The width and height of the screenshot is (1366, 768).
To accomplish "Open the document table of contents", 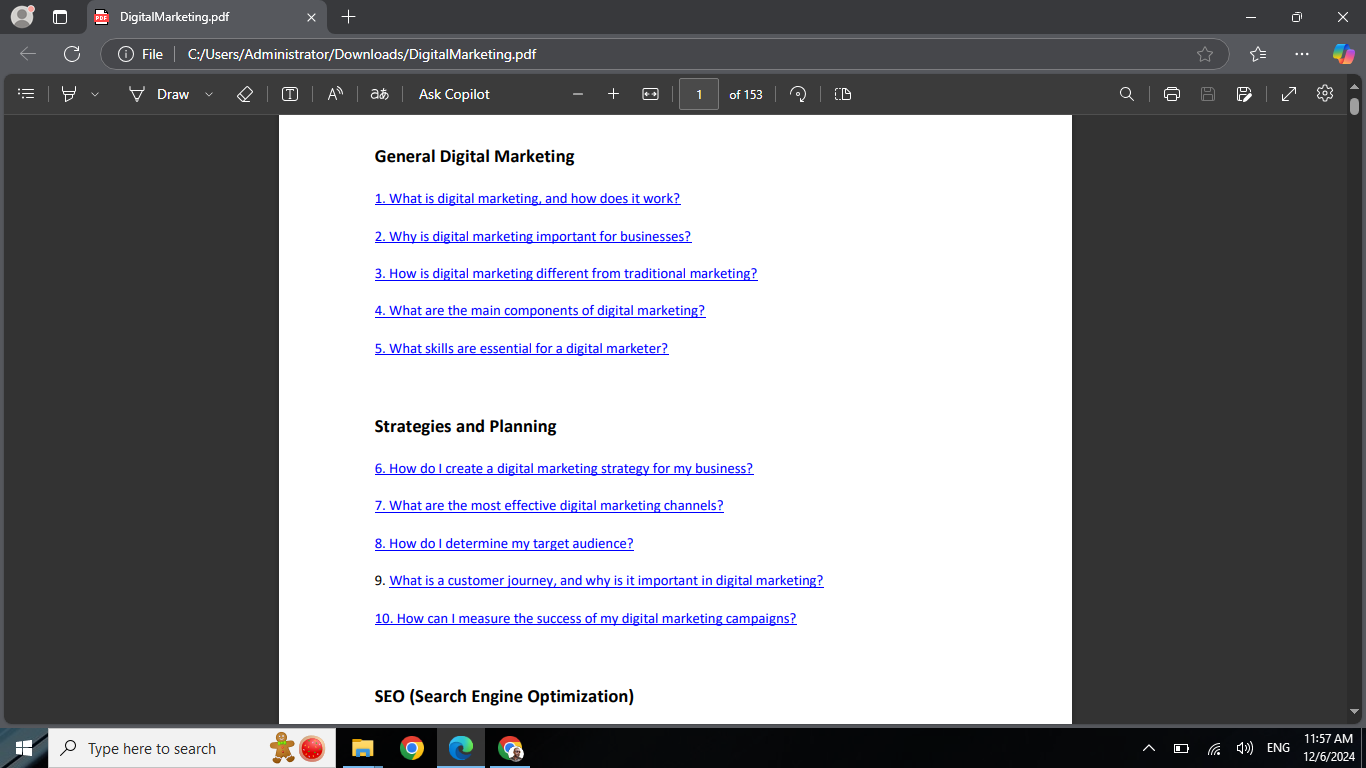I will (26, 93).
